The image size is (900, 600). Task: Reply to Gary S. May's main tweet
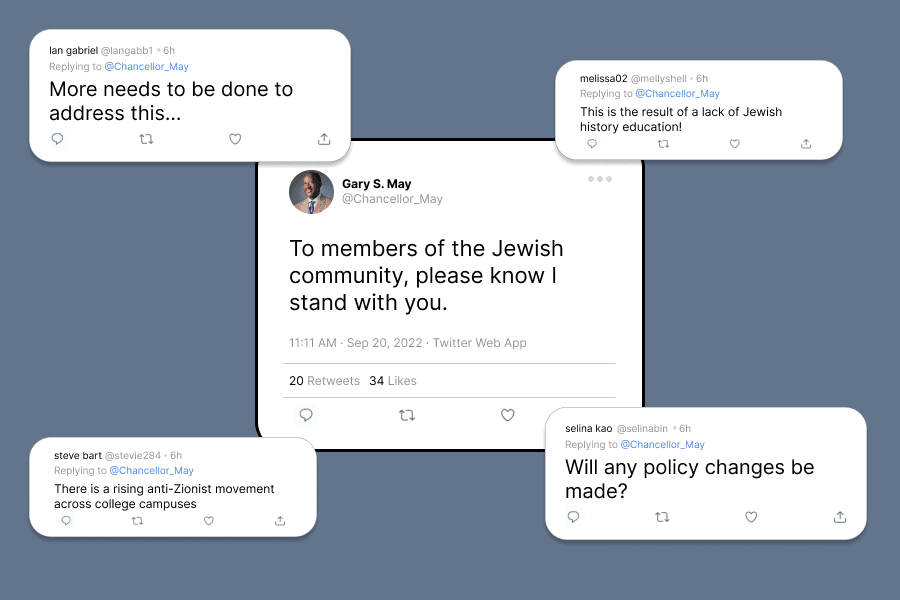[x=306, y=415]
